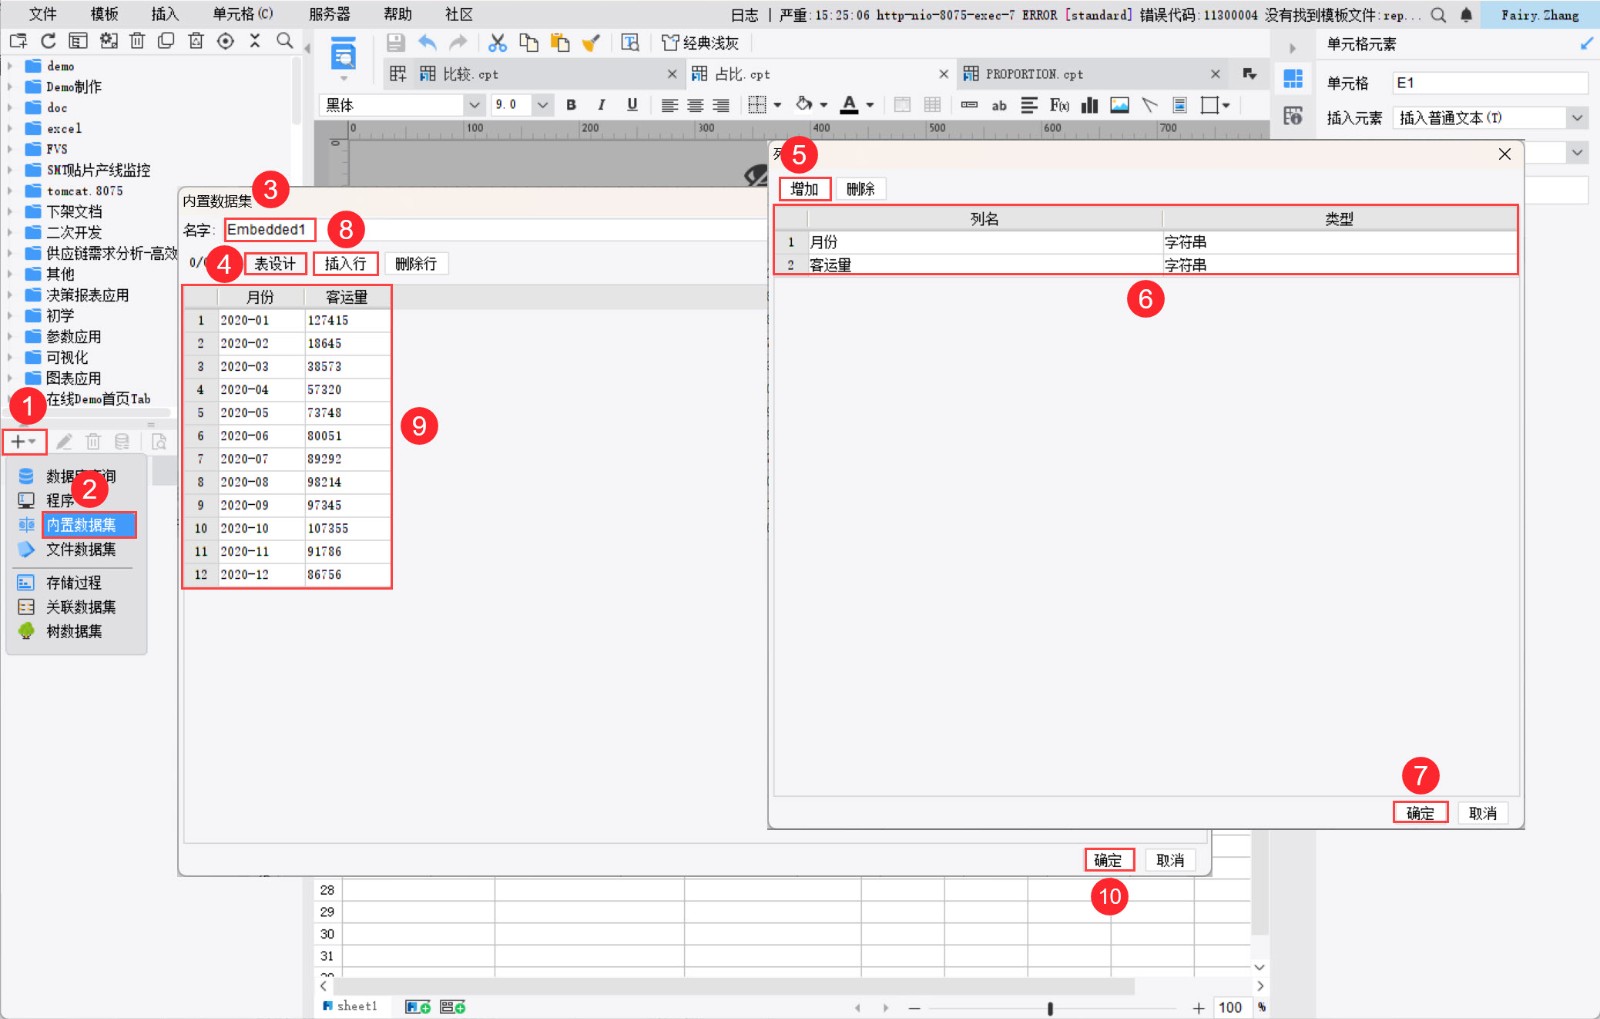Screen dimensions: 1600x1019
Task: Open the 模板 menu
Action: coord(104,14)
